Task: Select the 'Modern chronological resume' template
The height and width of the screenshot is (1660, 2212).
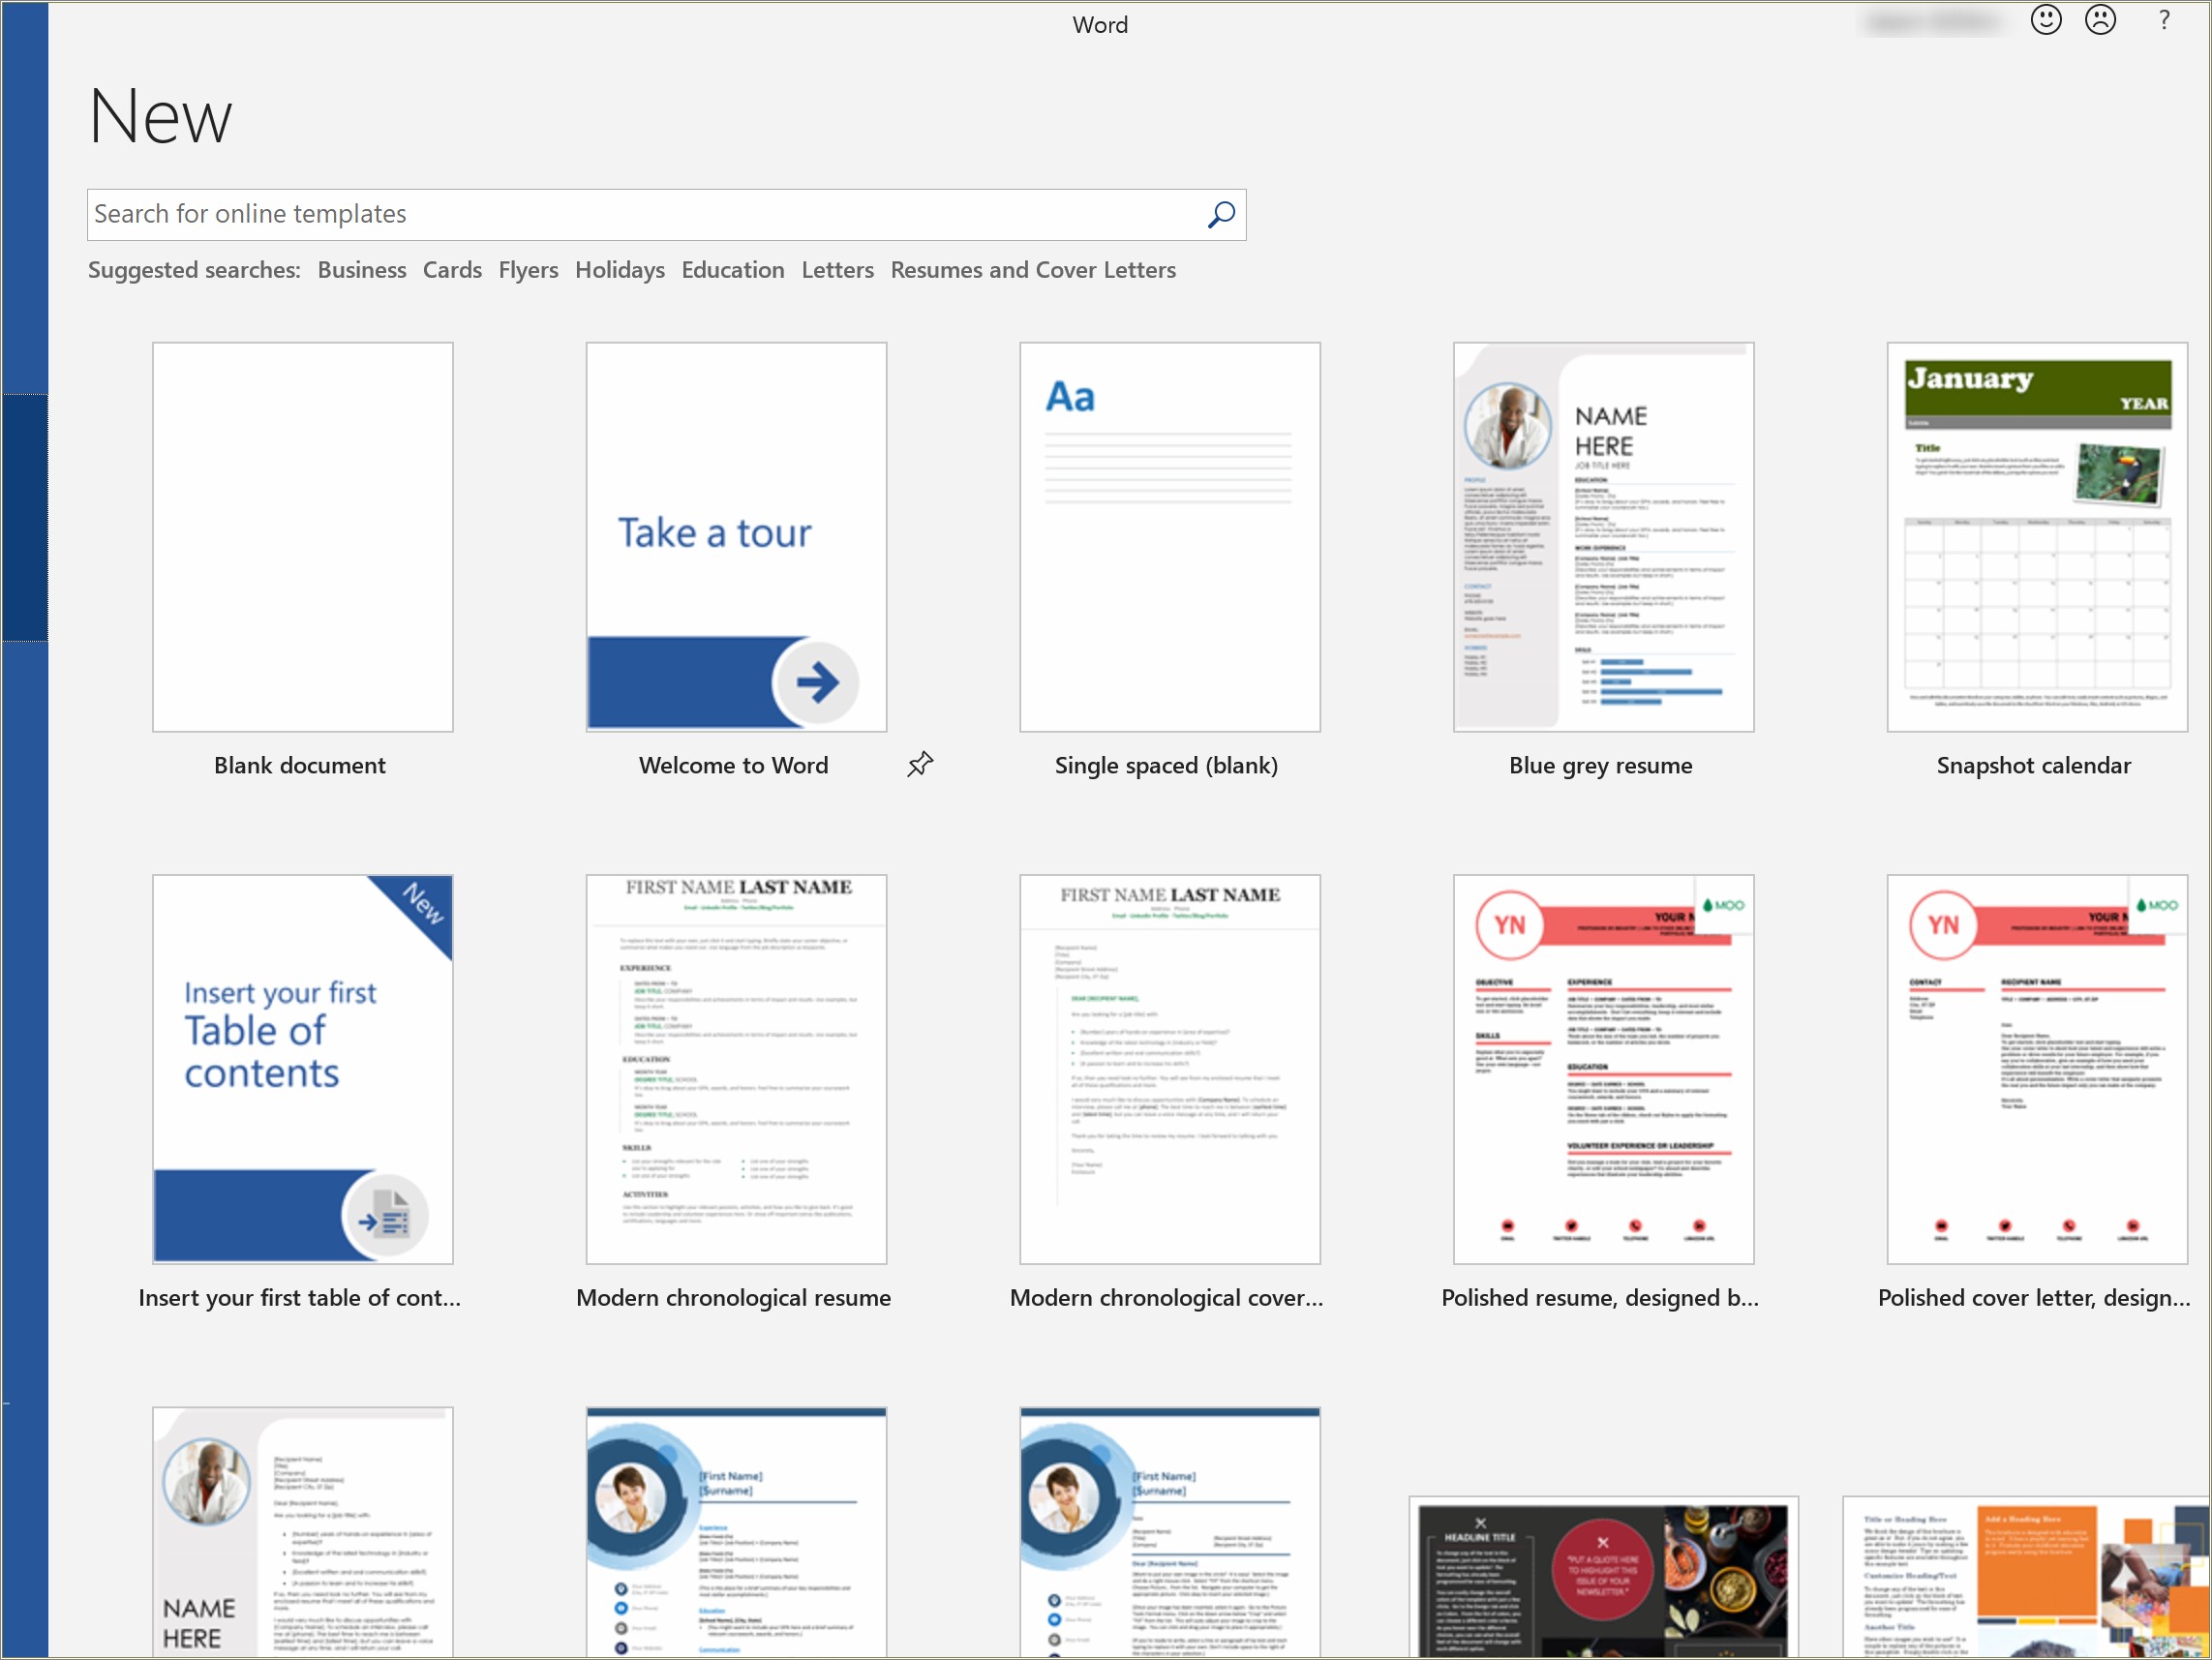Action: click(734, 1069)
